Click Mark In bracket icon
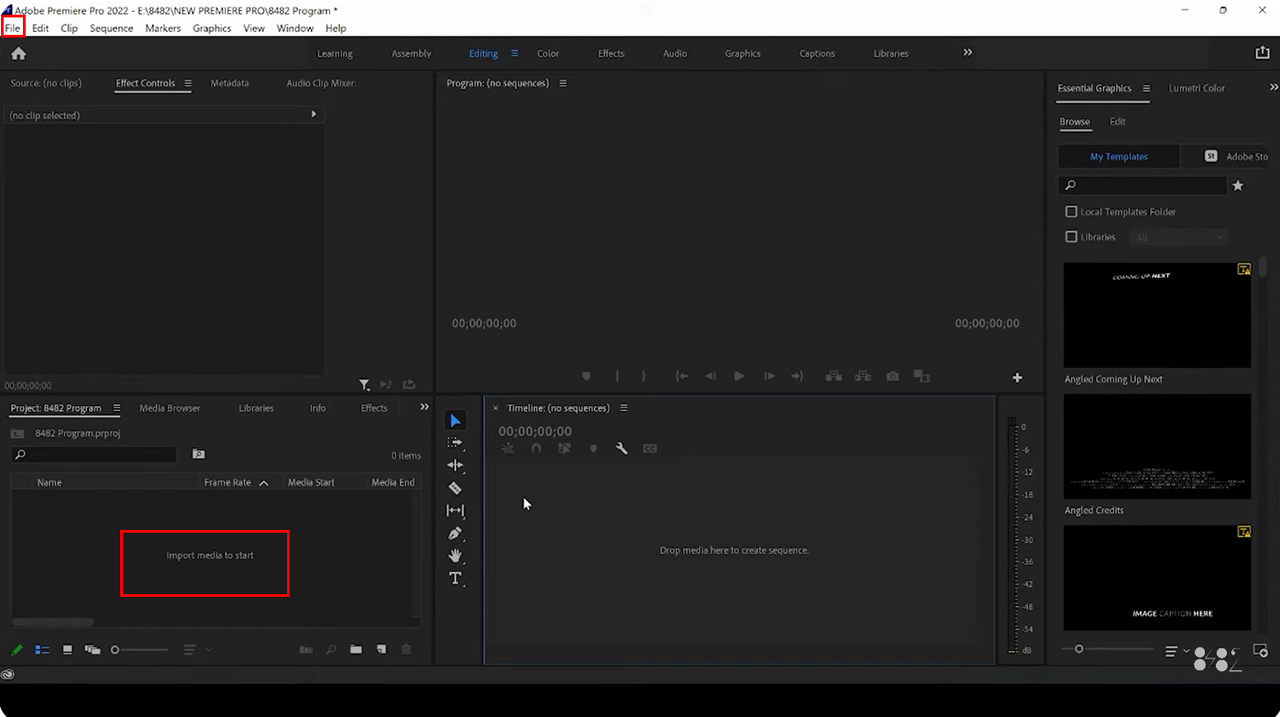1280x717 pixels. click(617, 376)
